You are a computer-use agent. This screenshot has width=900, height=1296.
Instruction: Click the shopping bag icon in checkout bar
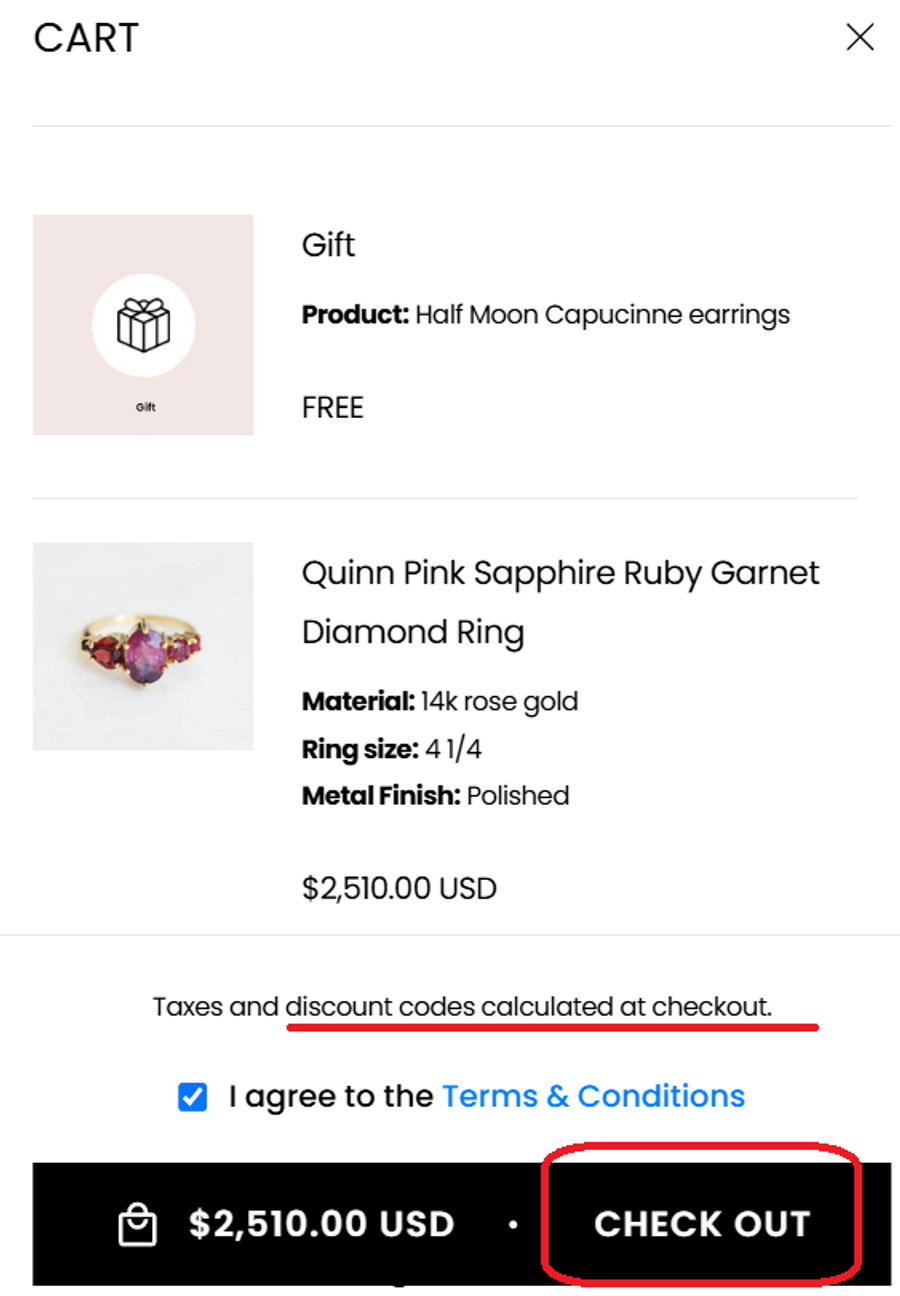(x=137, y=1225)
